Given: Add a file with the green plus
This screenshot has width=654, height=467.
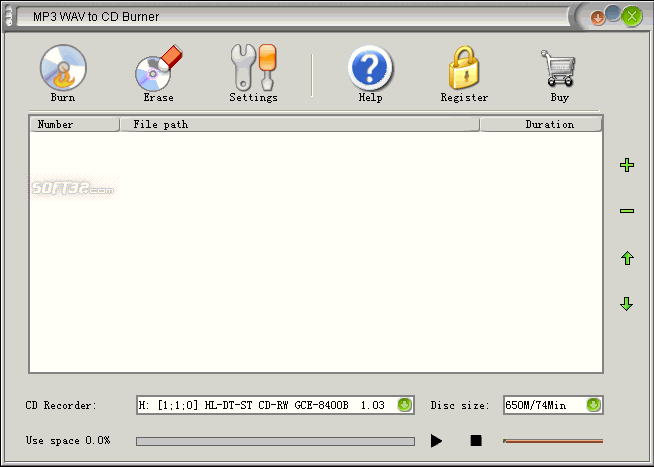Looking at the screenshot, I should (627, 165).
